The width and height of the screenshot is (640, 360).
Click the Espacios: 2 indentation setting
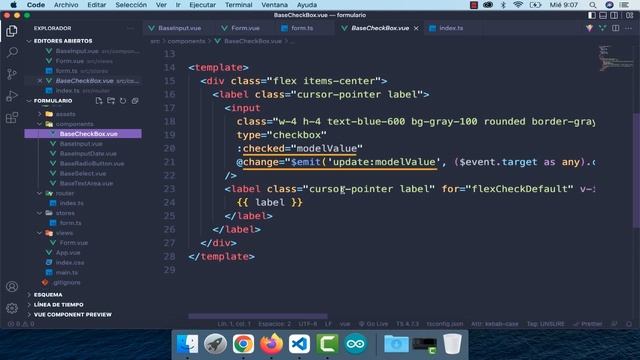click(274, 324)
